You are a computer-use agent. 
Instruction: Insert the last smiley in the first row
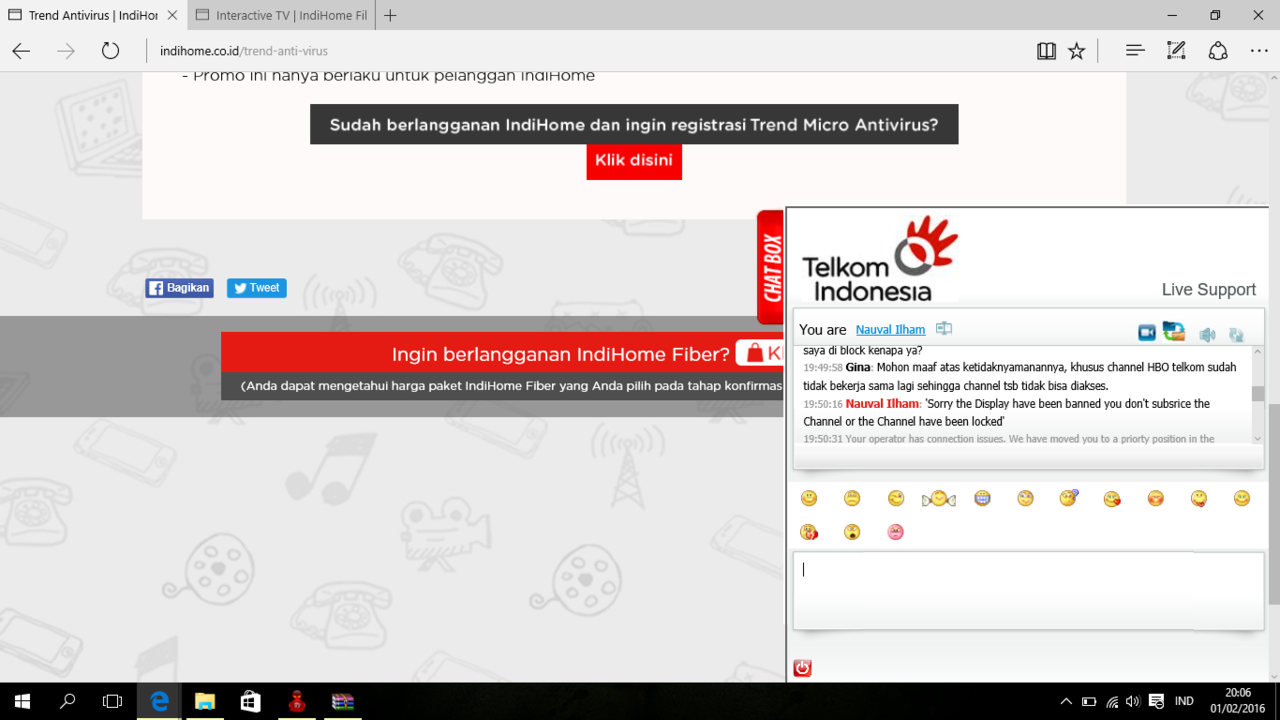coord(1242,498)
